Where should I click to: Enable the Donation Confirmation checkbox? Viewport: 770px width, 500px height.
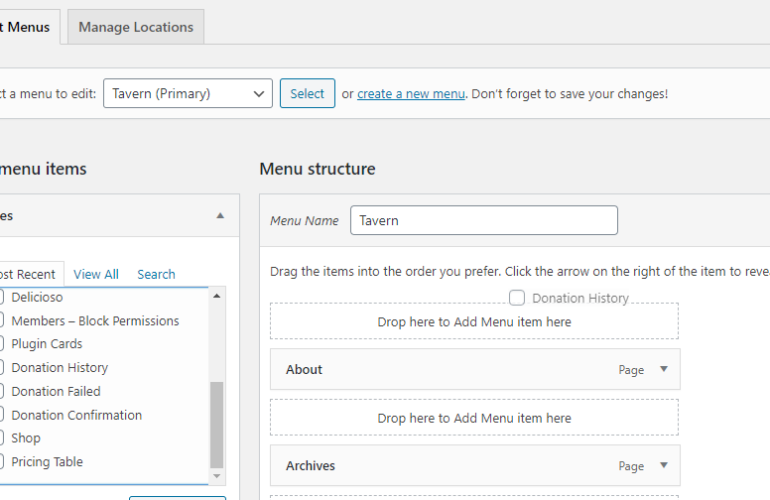2,415
